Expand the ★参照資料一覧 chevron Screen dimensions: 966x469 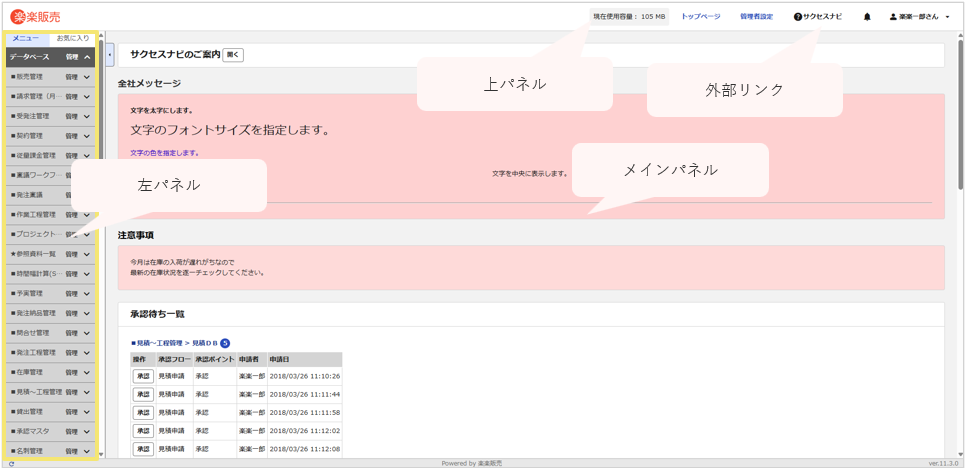pyautogui.click(x=86, y=255)
